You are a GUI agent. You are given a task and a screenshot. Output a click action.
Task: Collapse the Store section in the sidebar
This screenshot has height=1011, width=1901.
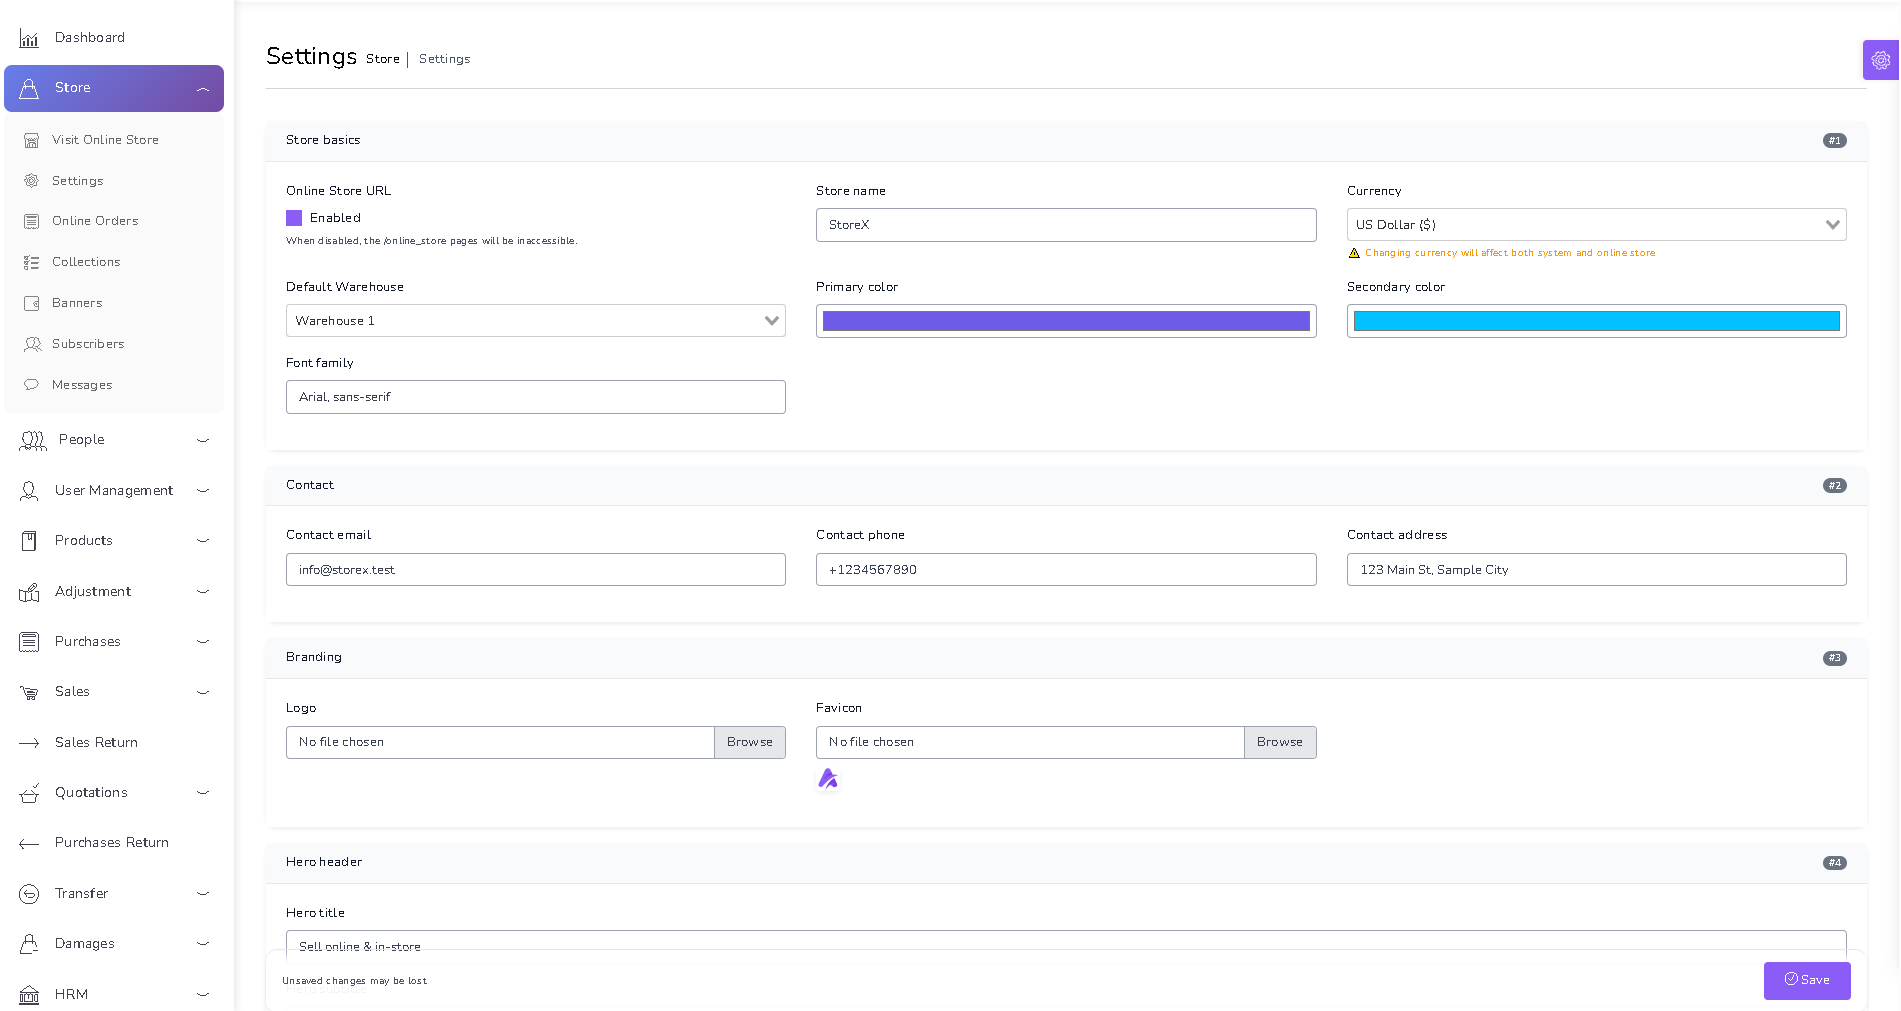203,88
